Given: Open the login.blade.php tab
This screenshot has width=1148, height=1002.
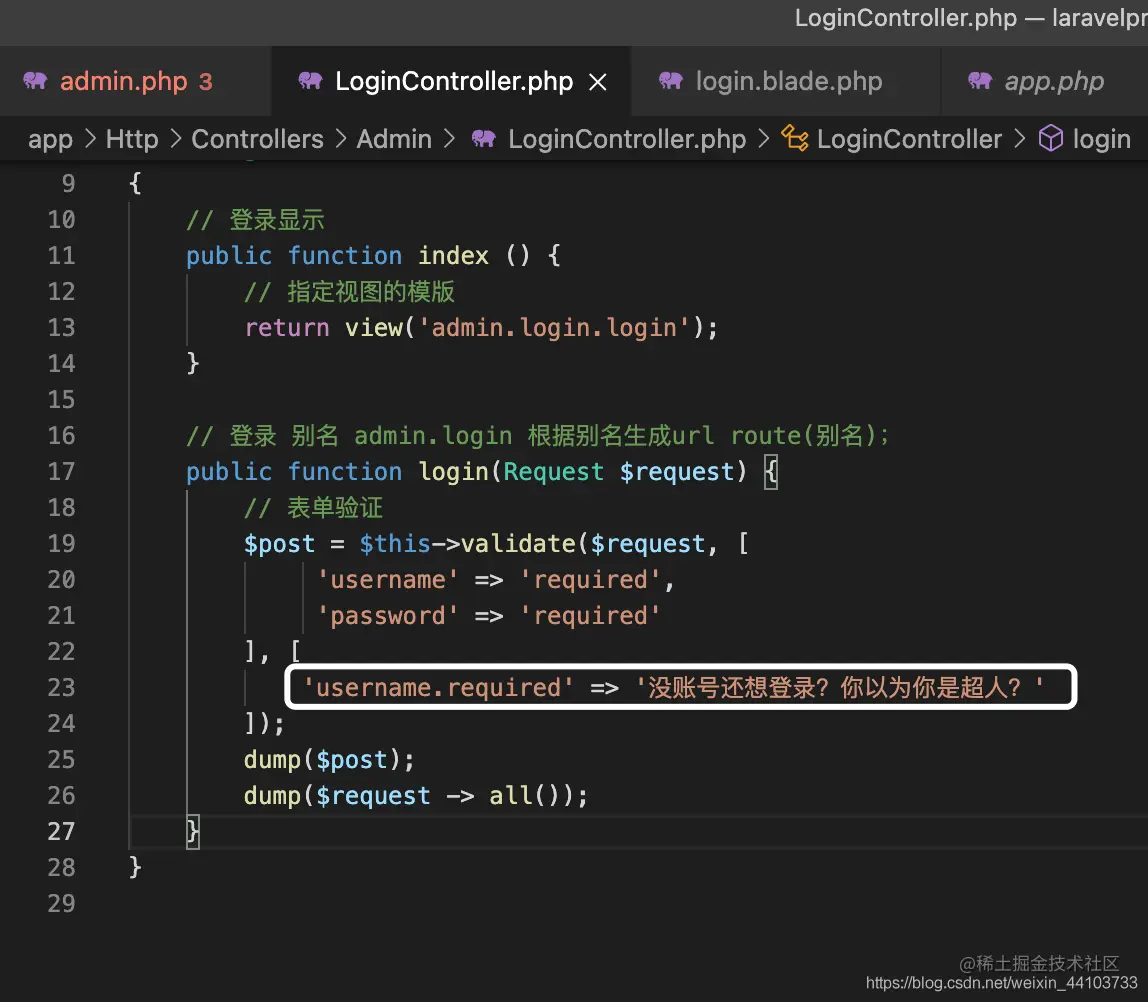Looking at the screenshot, I should (x=785, y=81).
